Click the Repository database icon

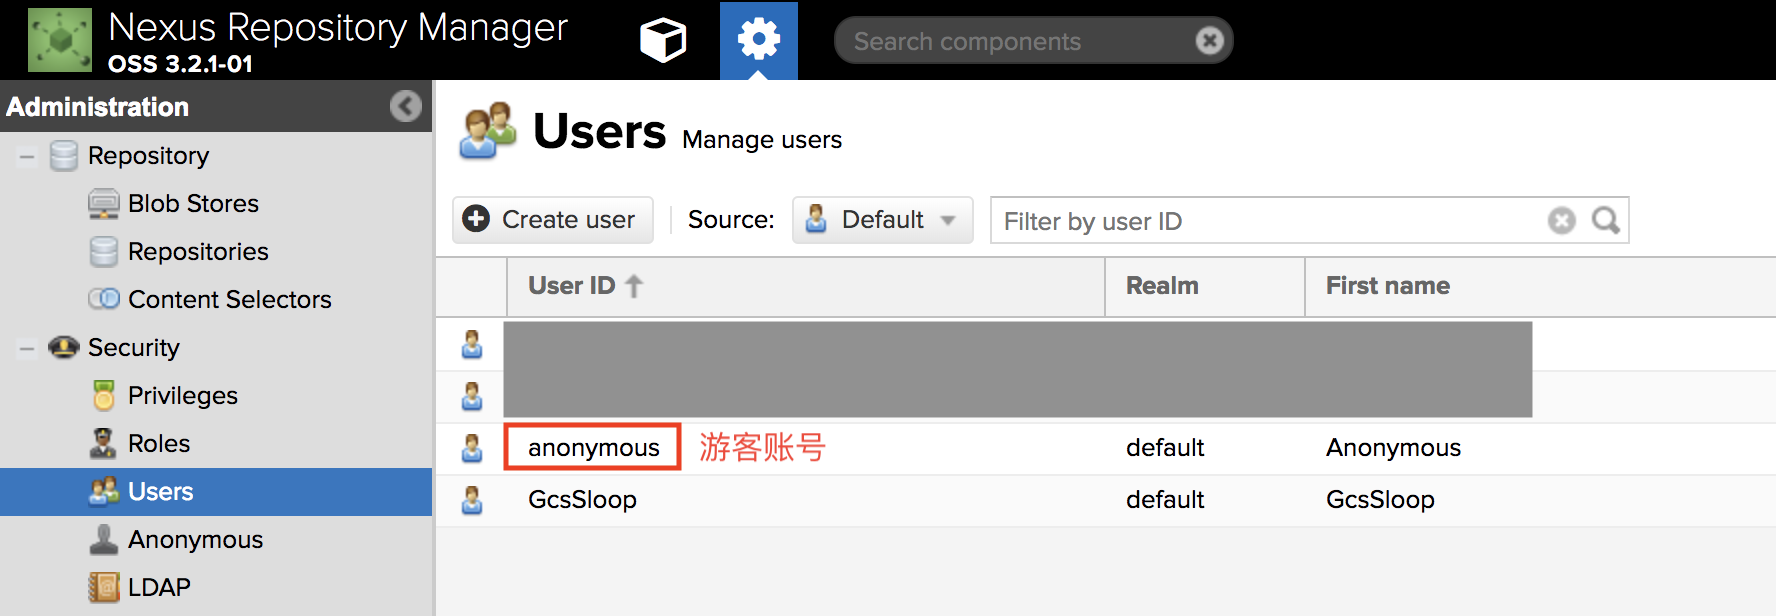click(x=64, y=155)
